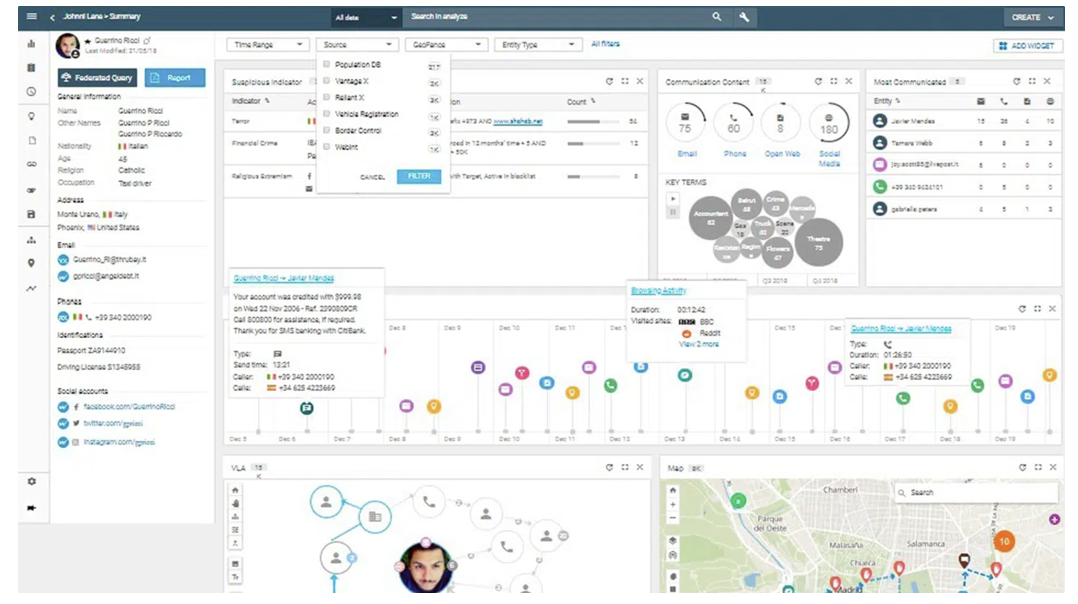1078x604 pixels.
Task: Open the CREATE dropdown
Action: (x=1033, y=17)
